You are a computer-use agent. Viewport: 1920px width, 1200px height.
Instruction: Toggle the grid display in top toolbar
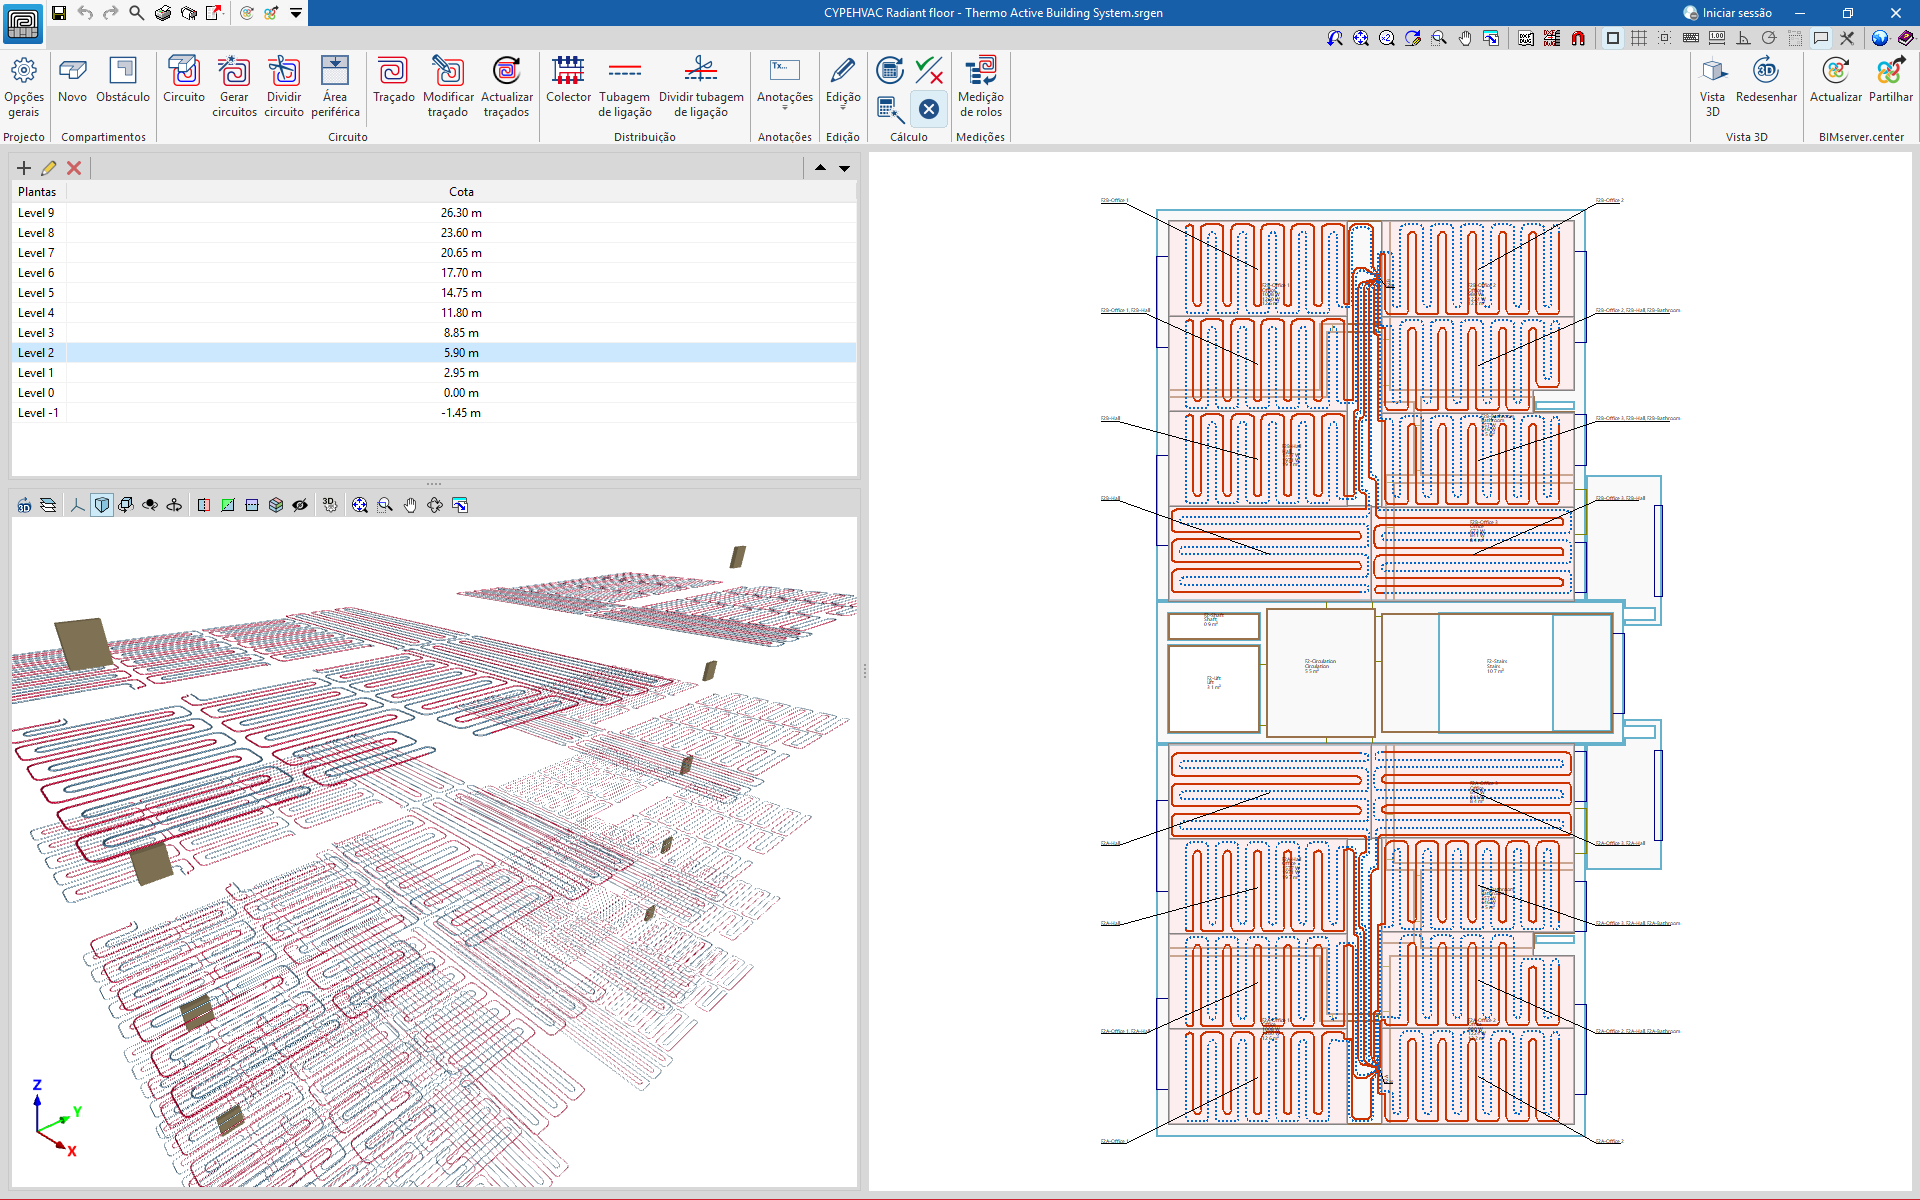1639,38
